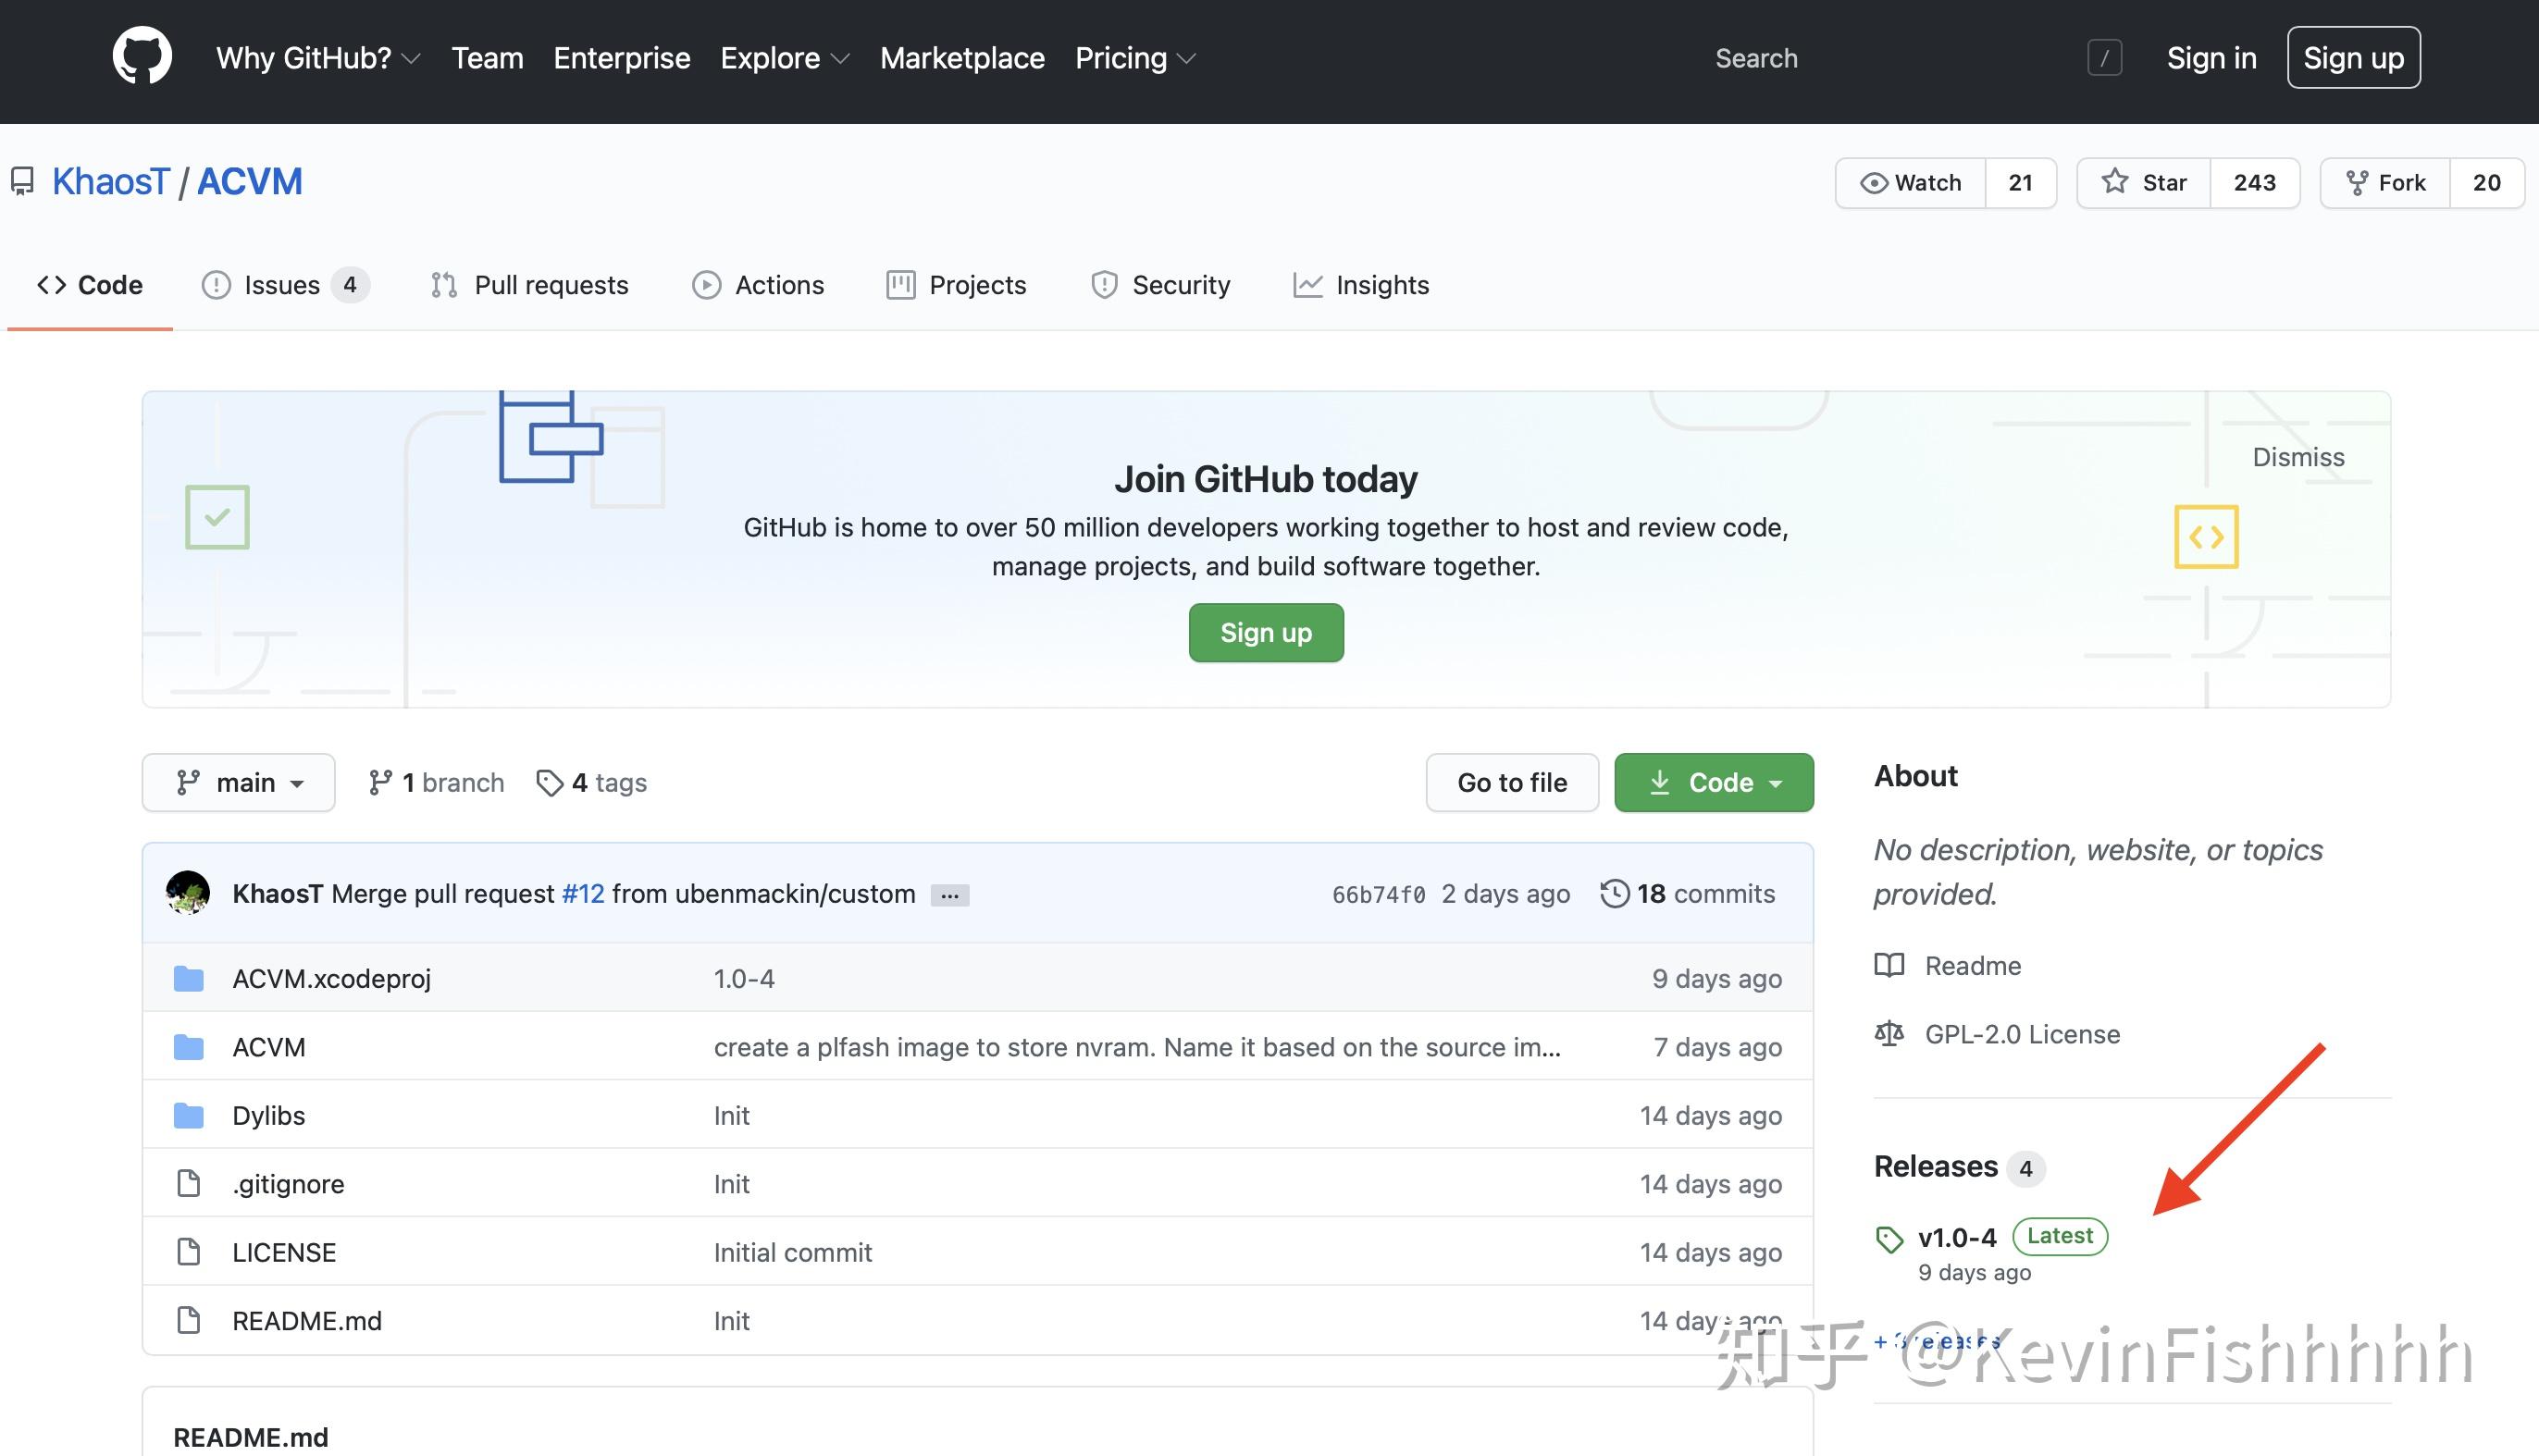
Task: Switch to the Issues tab
Action: point(285,285)
